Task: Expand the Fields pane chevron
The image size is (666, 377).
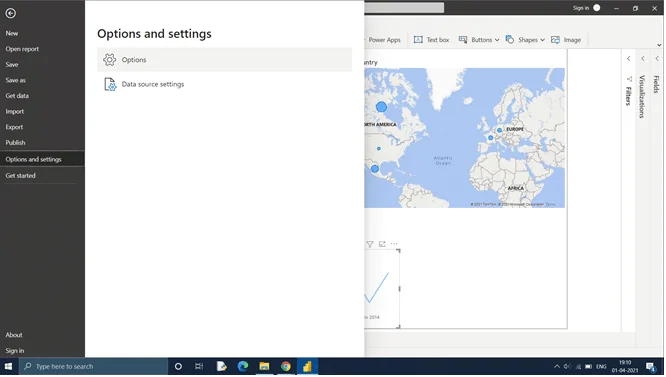Action: (658, 59)
